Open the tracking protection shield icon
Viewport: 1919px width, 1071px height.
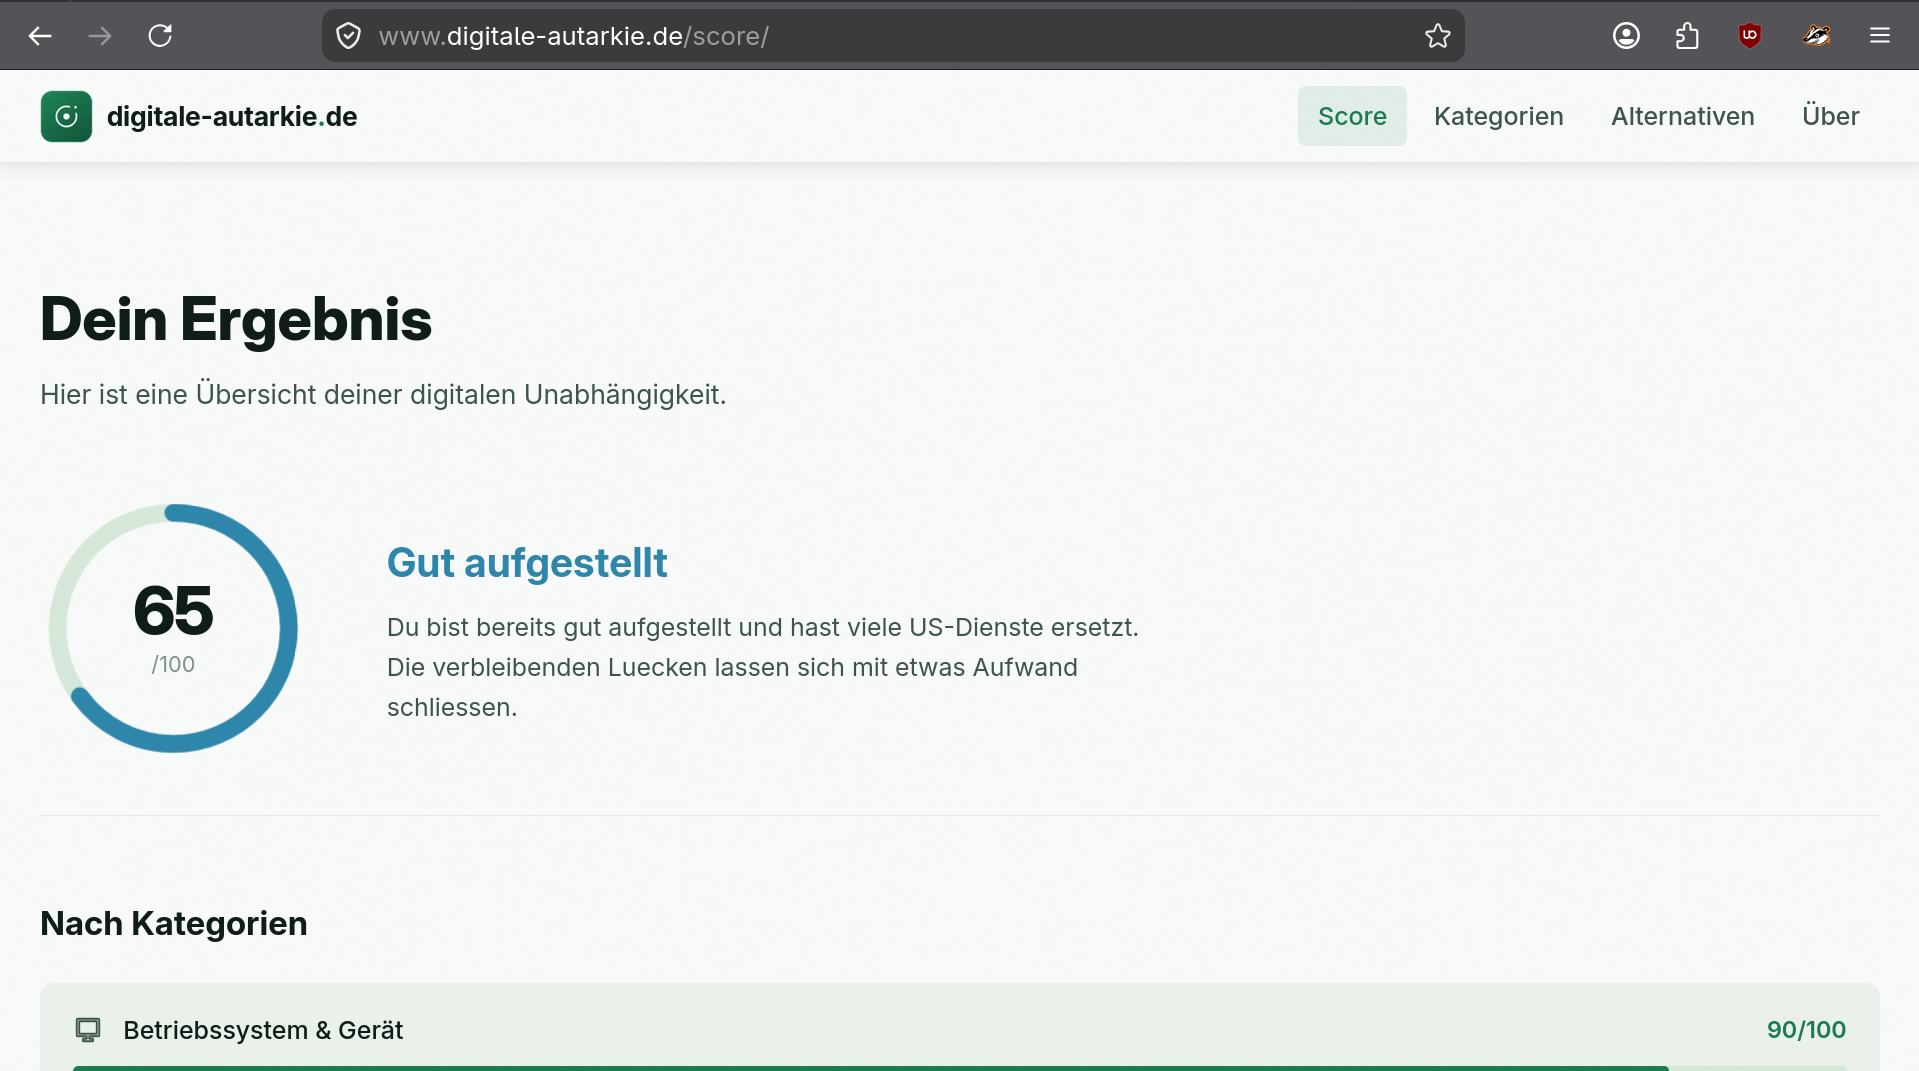click(348, 36)
